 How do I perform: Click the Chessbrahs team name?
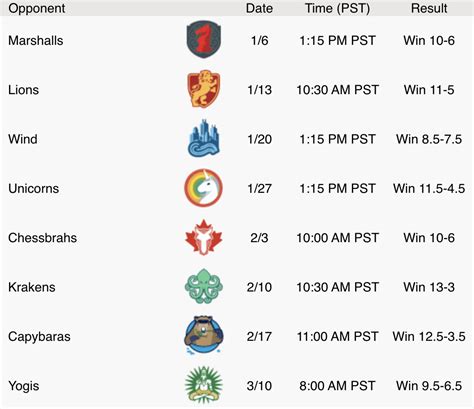tap(43, 238)
